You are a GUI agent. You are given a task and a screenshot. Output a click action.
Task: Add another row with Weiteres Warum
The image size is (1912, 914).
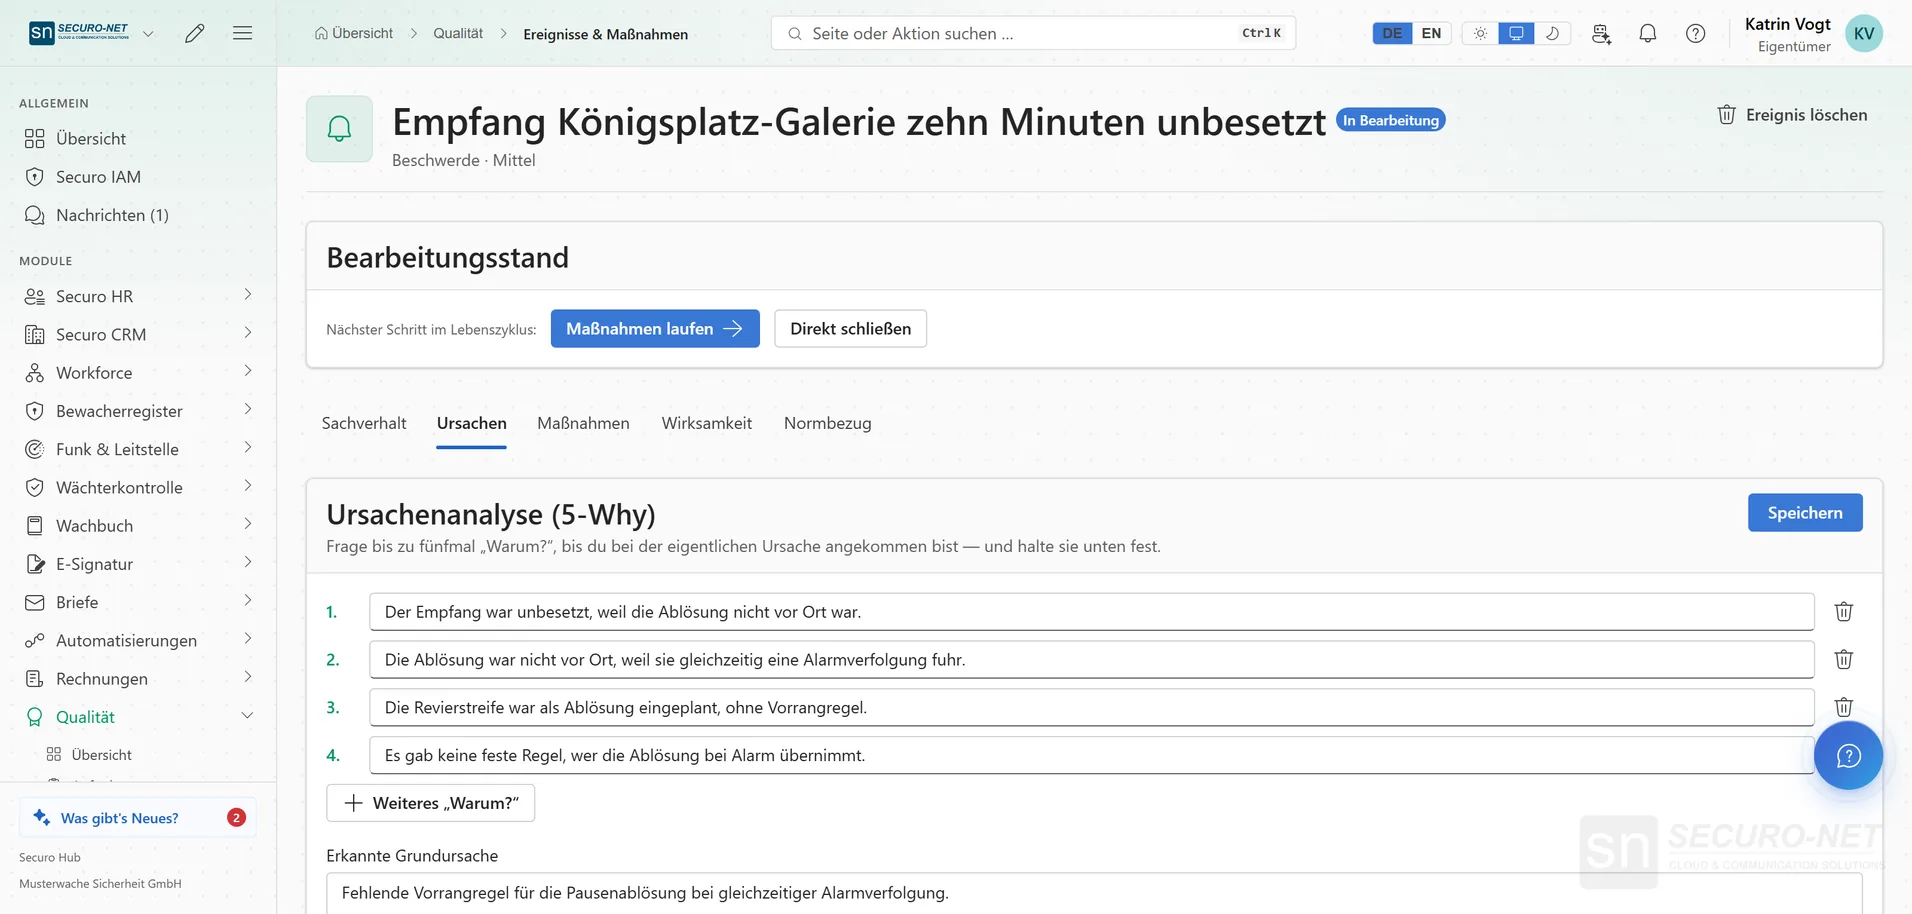pos(430,803)
